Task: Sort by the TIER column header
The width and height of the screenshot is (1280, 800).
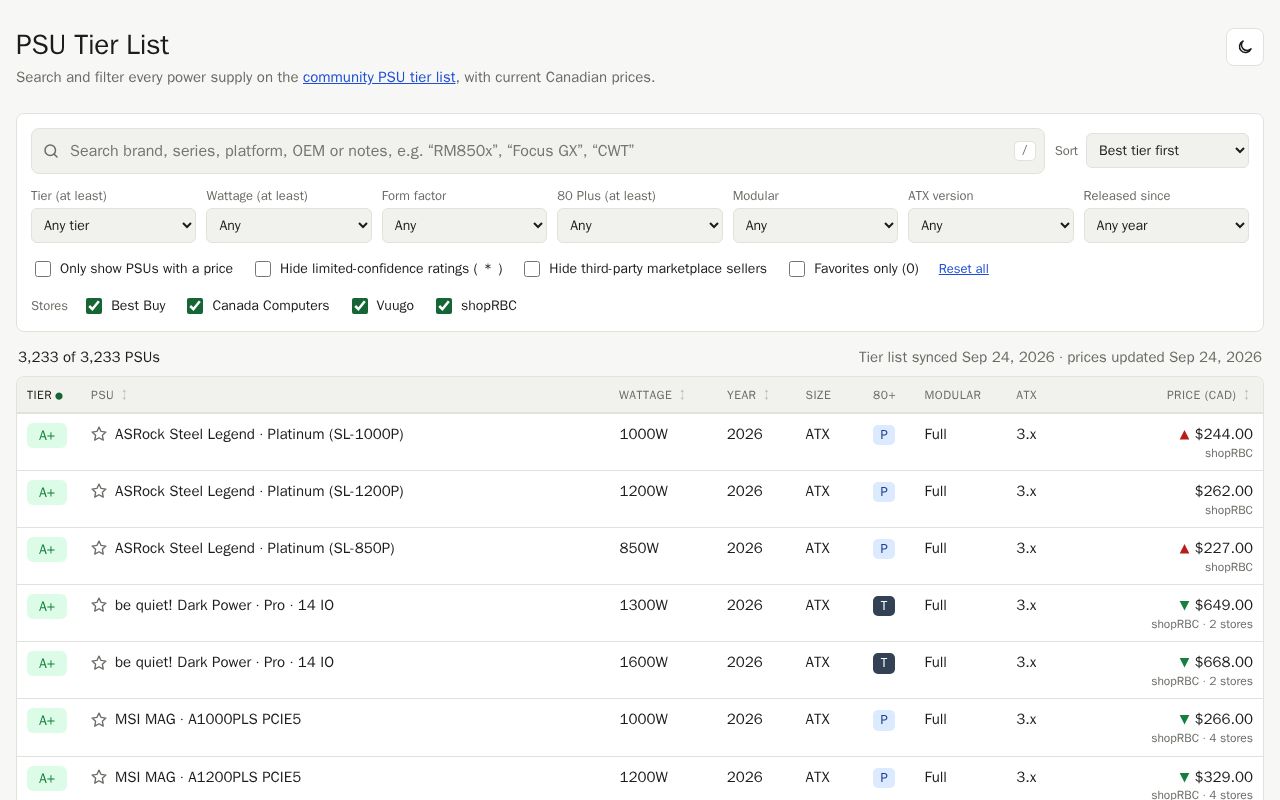Action: (45, 395)
